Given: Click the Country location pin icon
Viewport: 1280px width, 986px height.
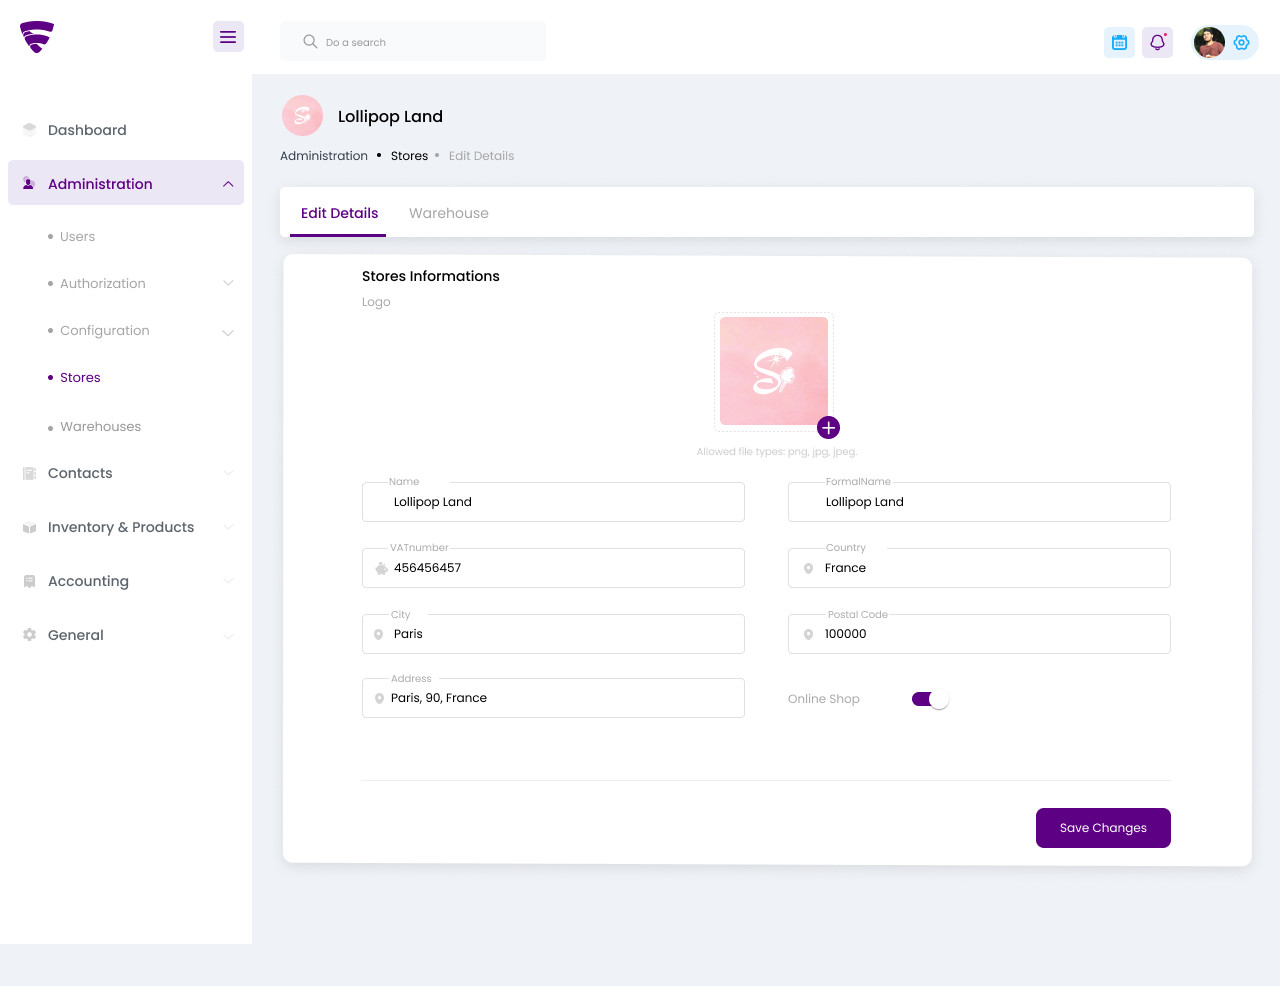Looking at the screenshot, I should [x=808, y=568].
